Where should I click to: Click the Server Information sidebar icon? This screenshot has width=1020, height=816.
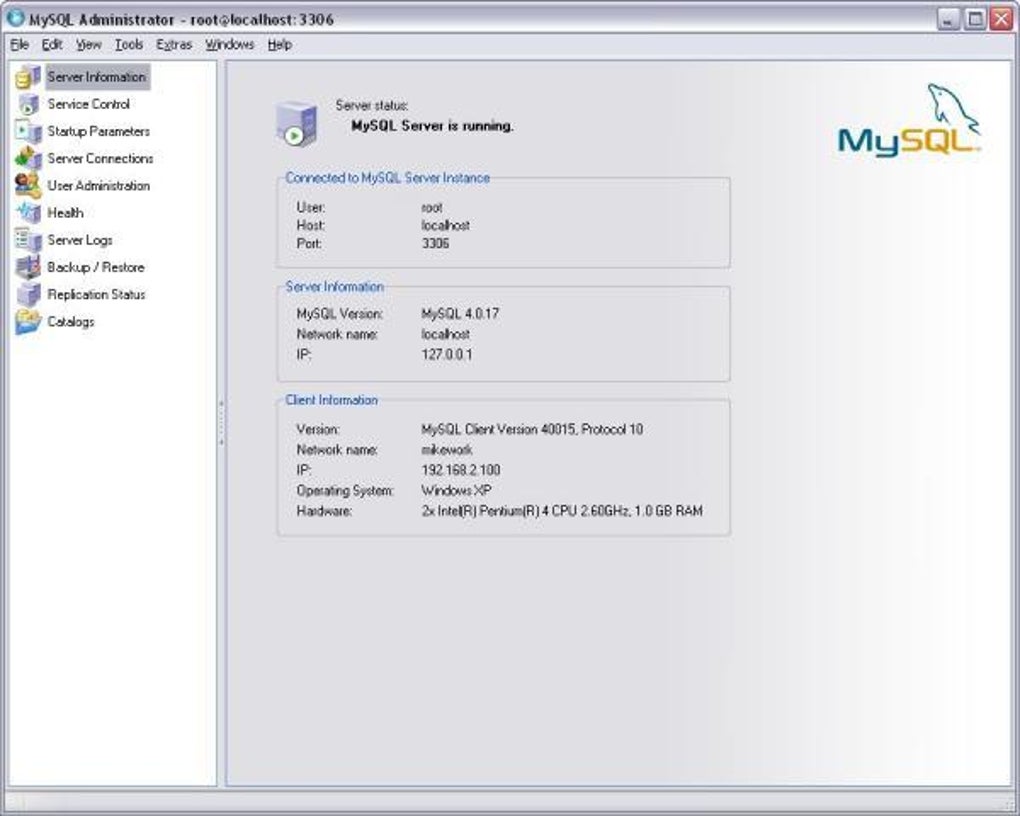click(28, 77)
